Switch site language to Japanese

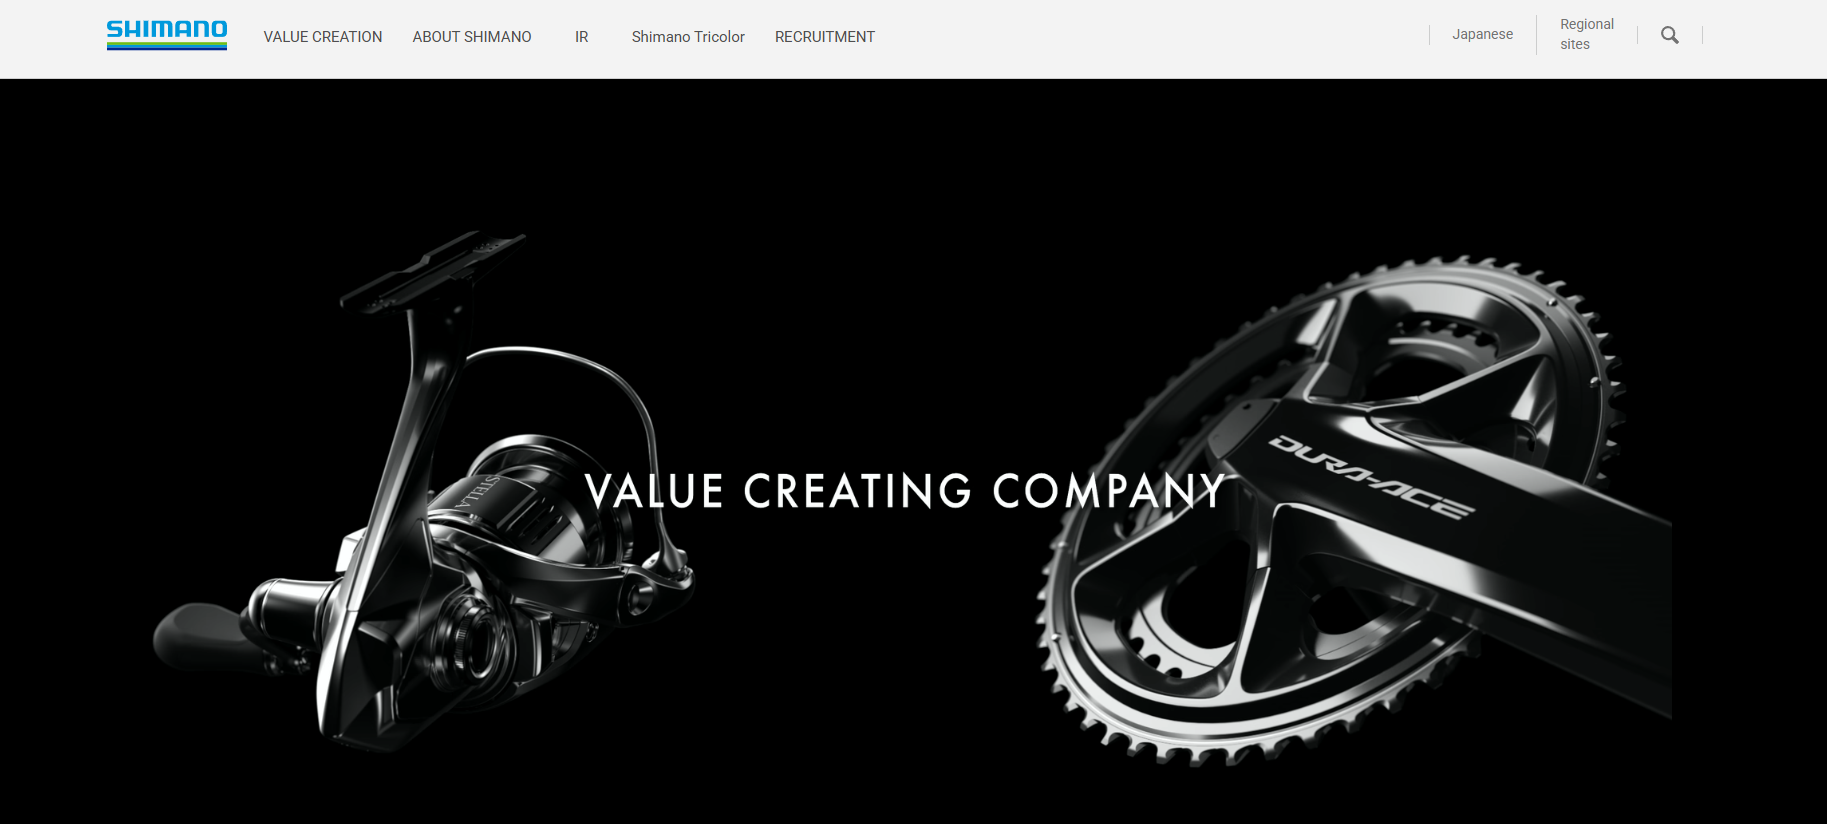point(1482,34)
